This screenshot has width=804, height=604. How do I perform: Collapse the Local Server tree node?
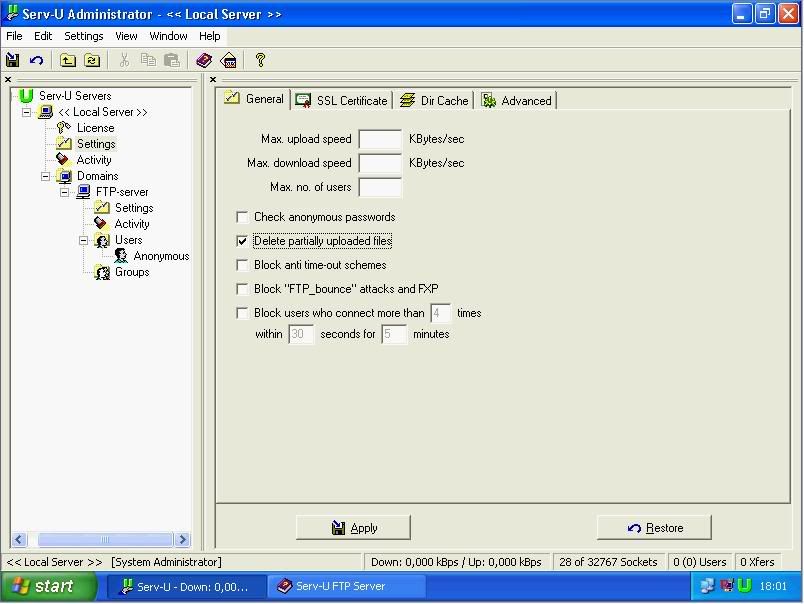coord(27,112)
